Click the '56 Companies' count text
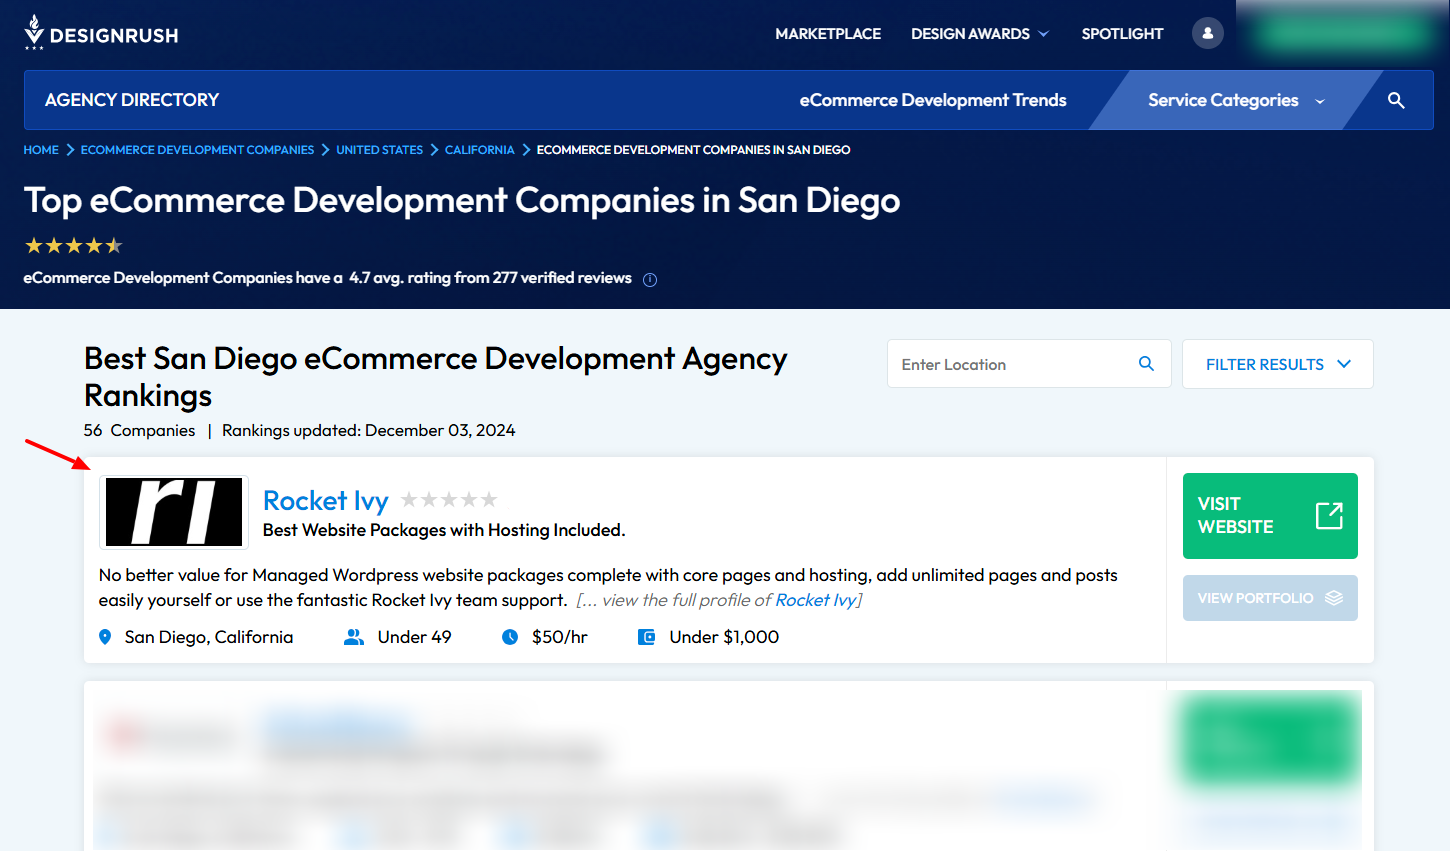The height and width of the screenshot is (851, 1450). [x=140, y=430]
